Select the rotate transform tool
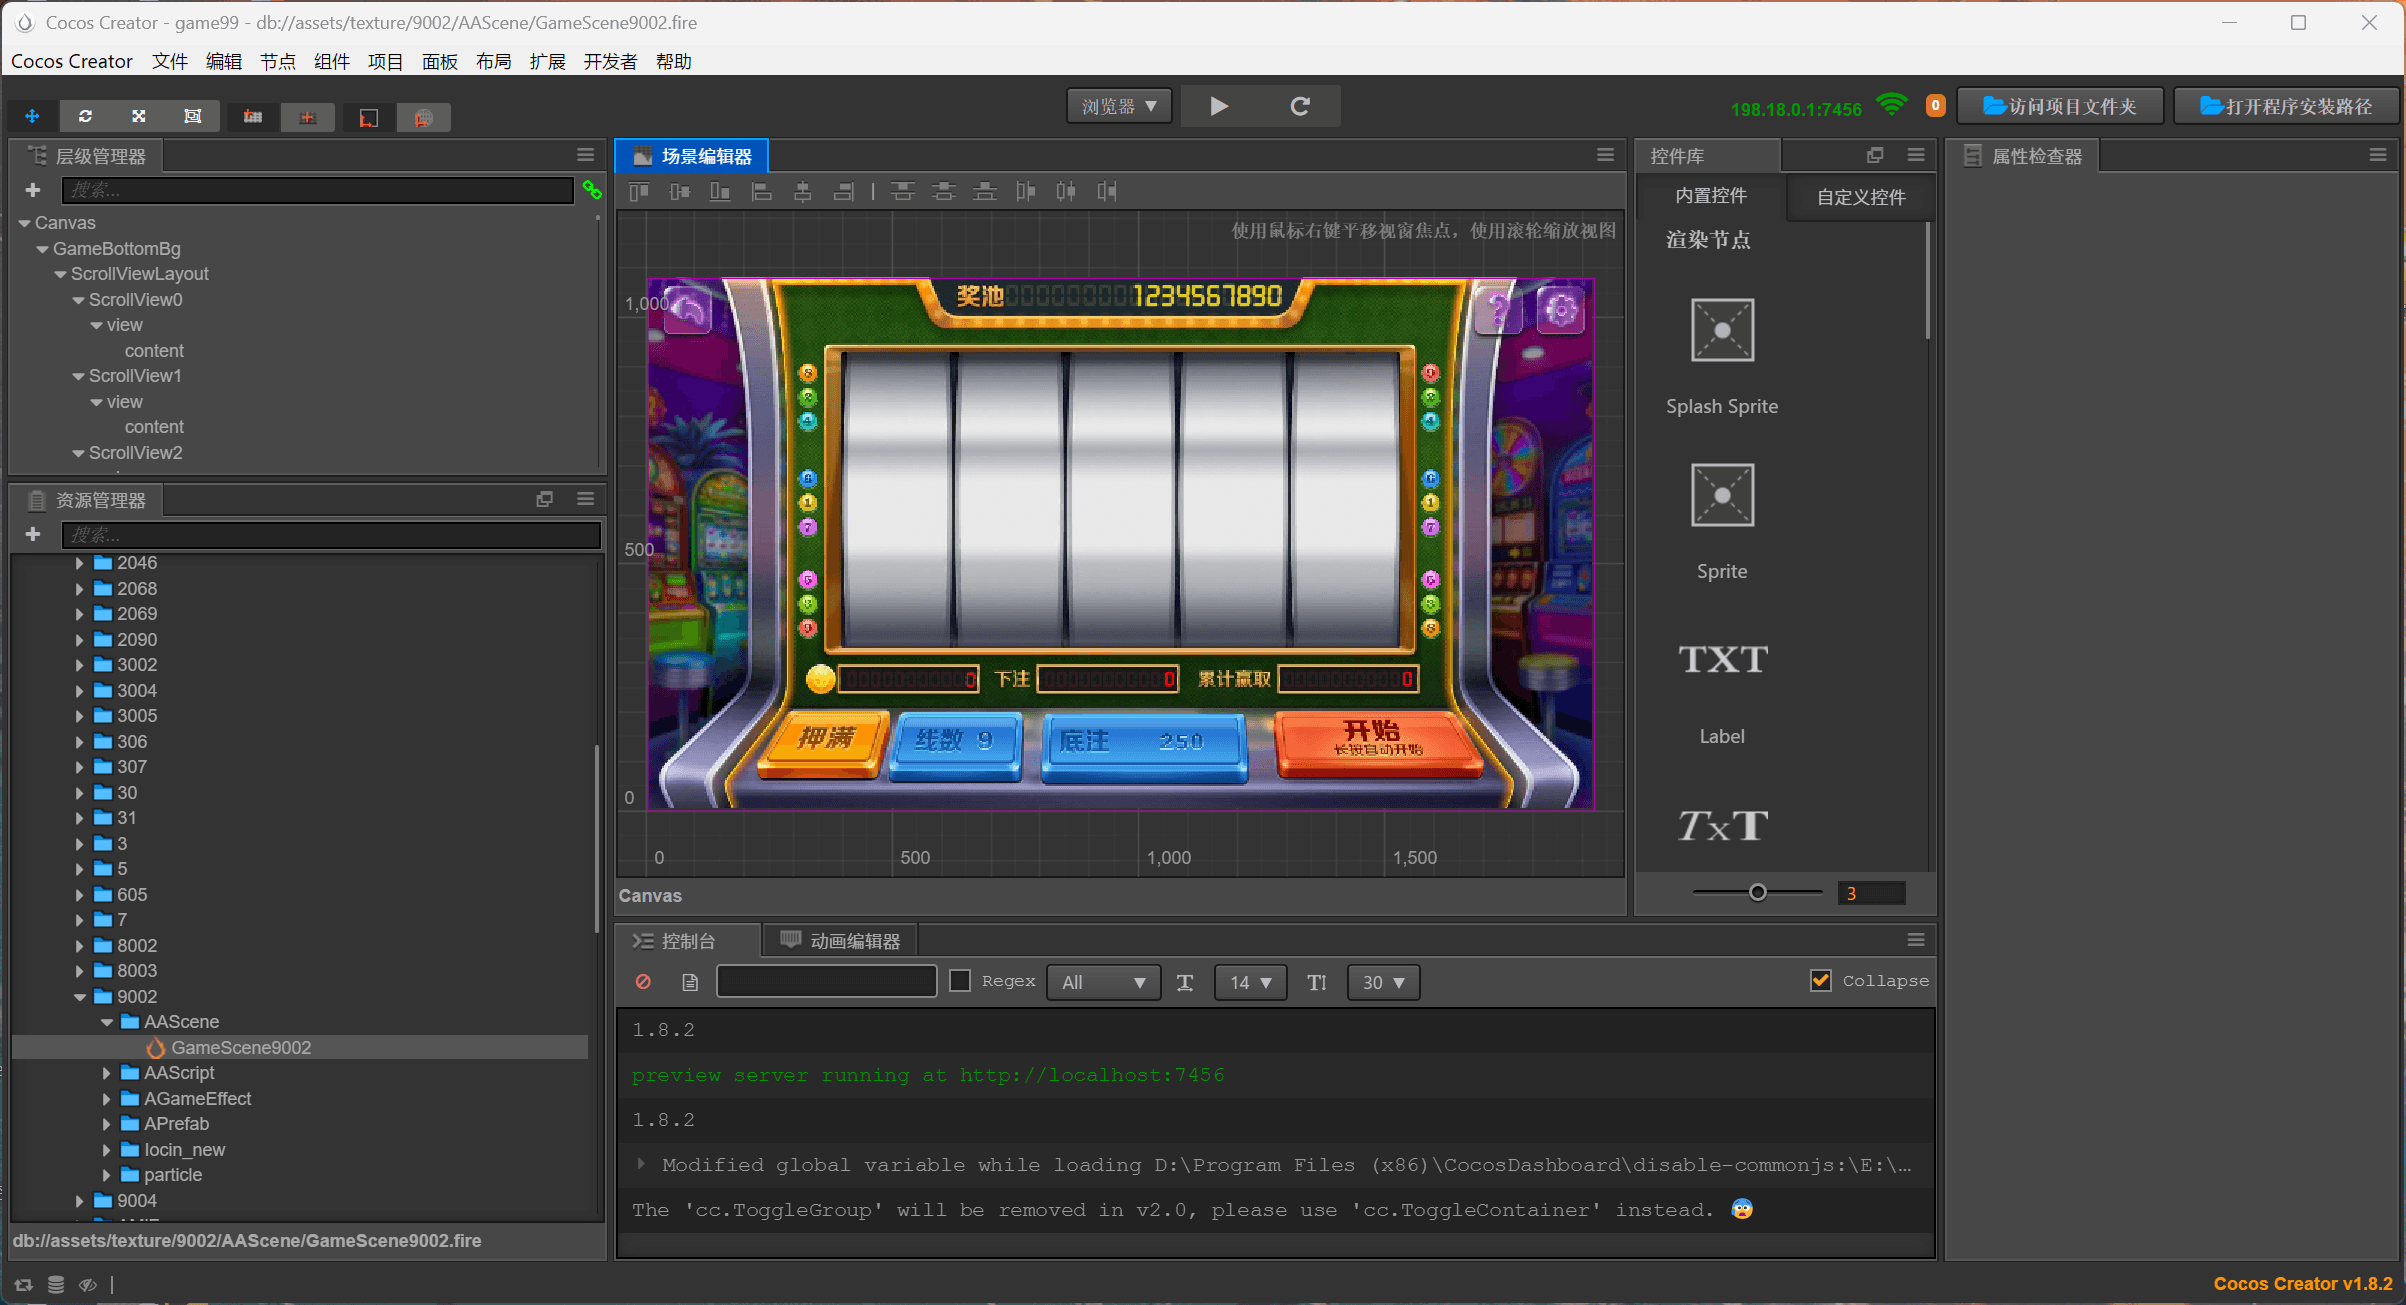Image resolution: width=2406 pixels, height=1305 pixels. [x=85, y=117]
